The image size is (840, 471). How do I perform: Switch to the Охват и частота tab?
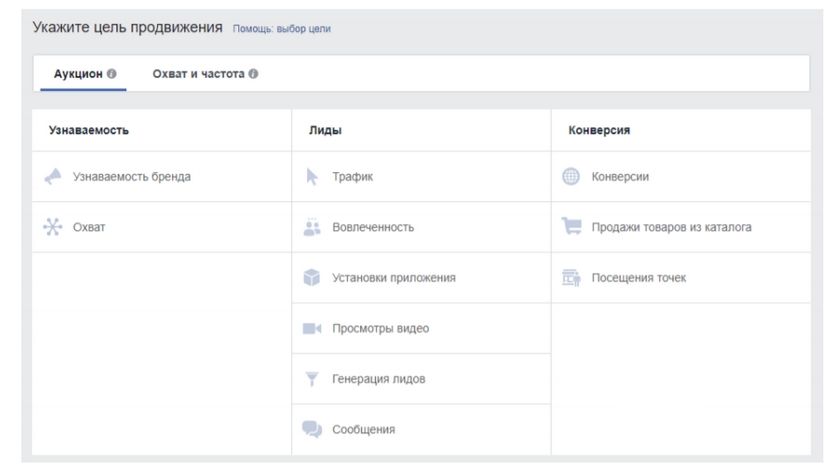(x=205, y=74)
